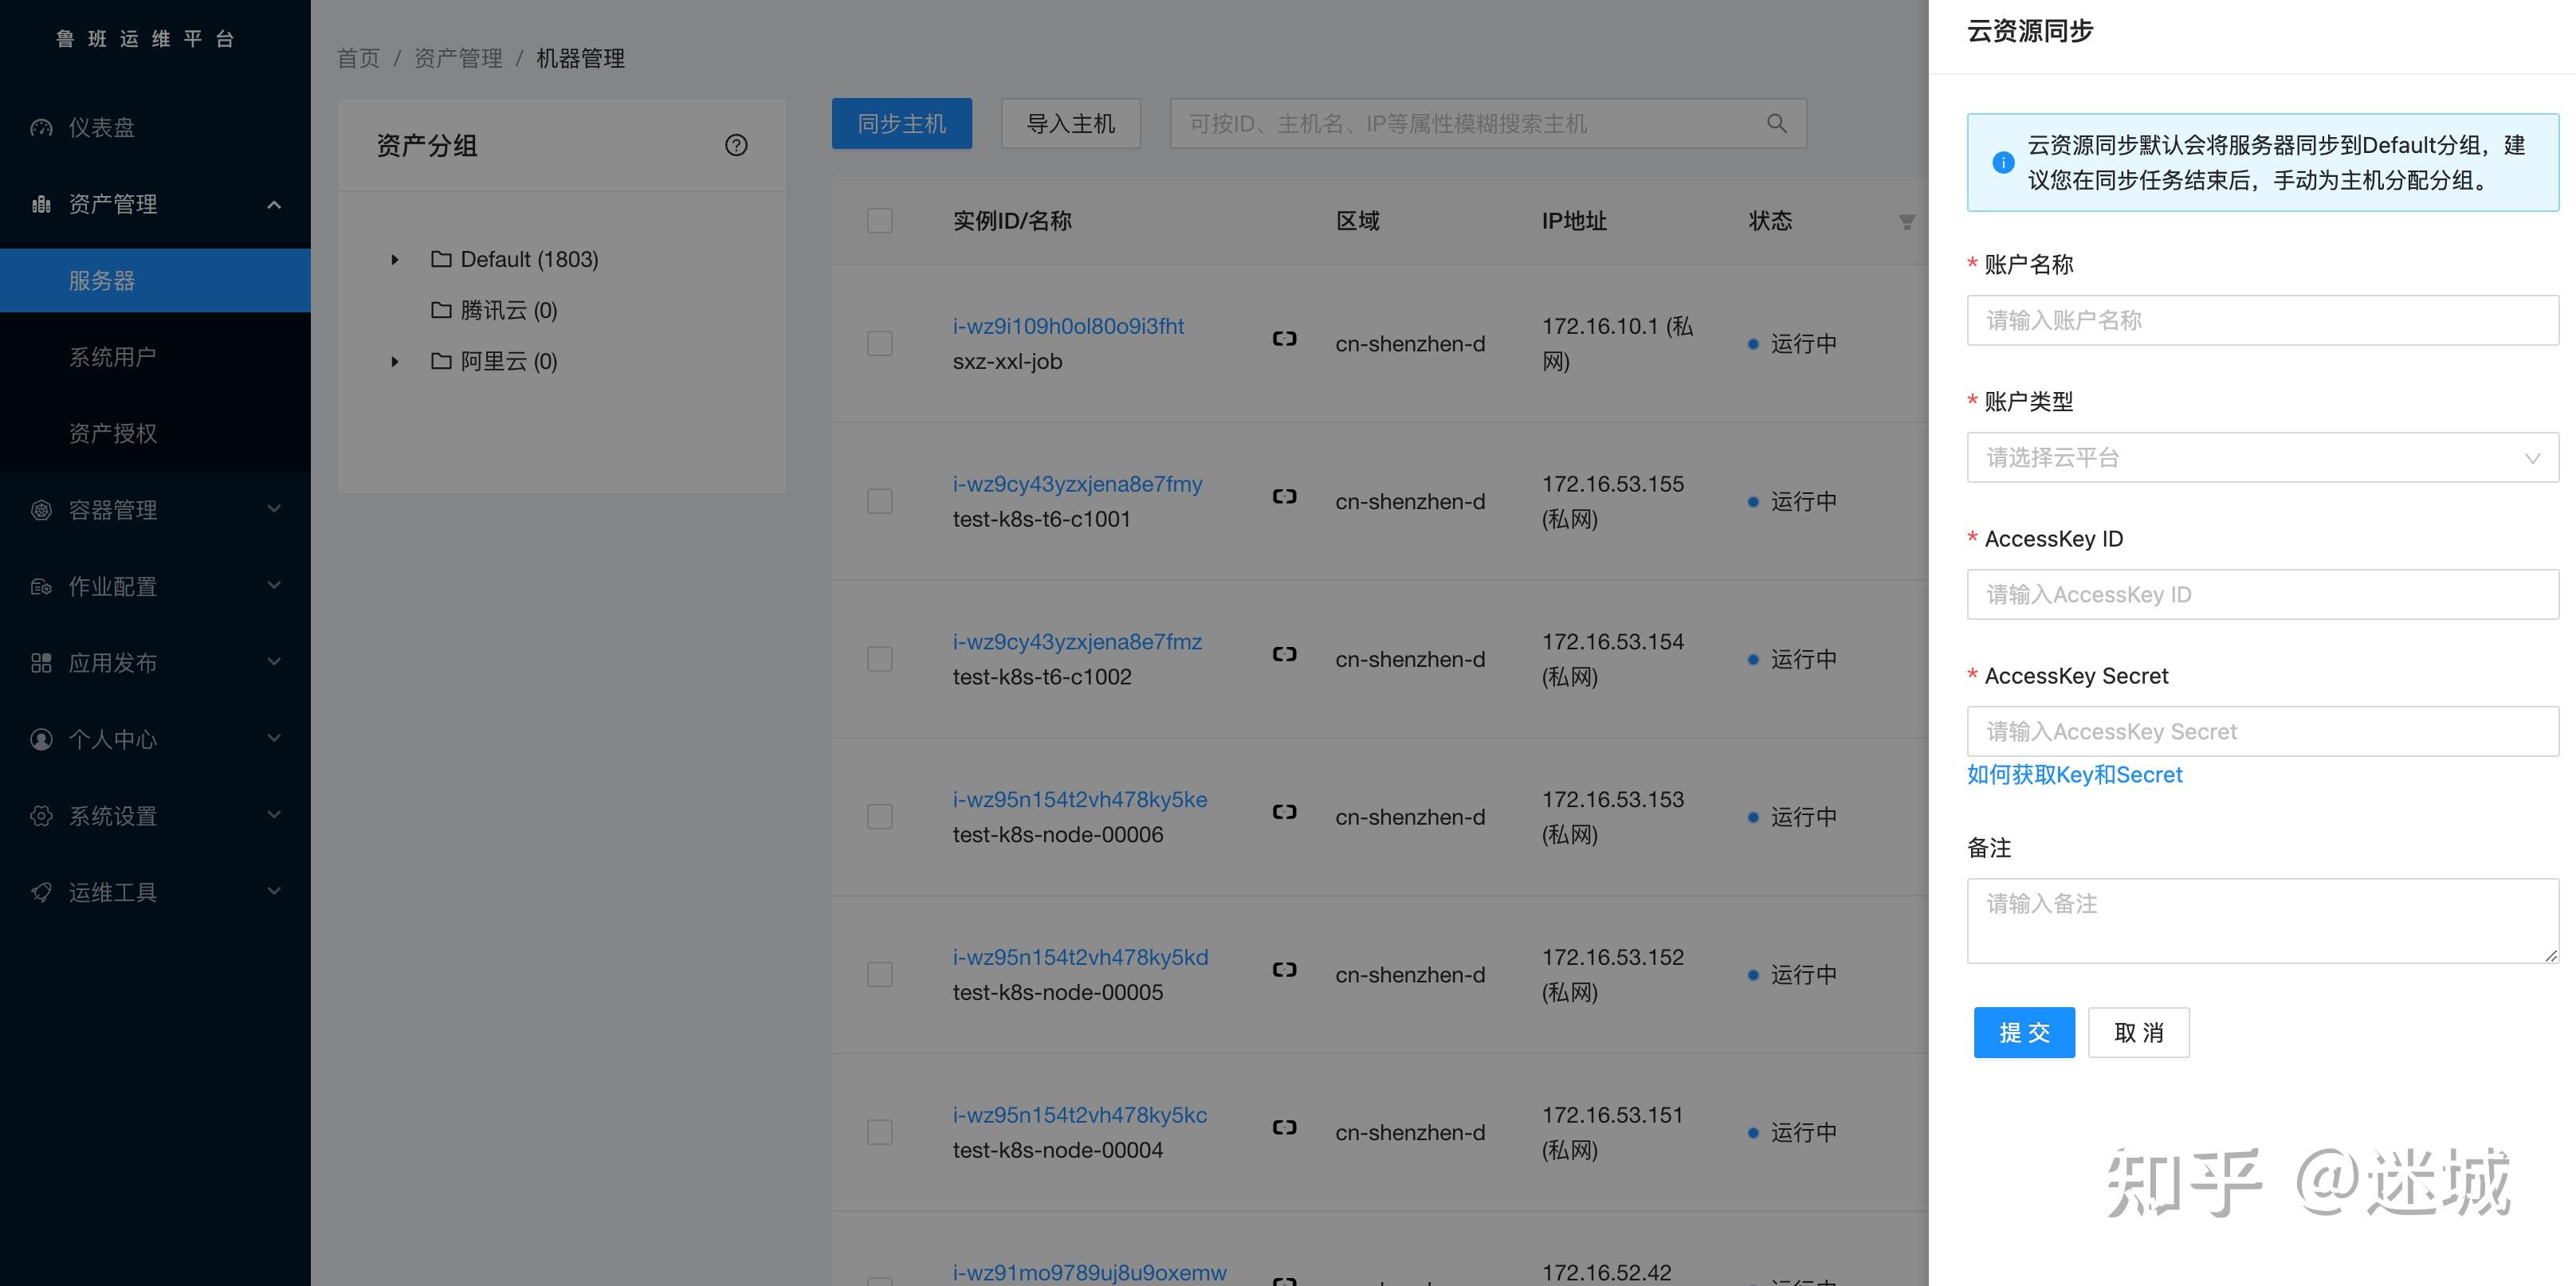Open the 如何获取Key和Secret link

point(2074,775)
